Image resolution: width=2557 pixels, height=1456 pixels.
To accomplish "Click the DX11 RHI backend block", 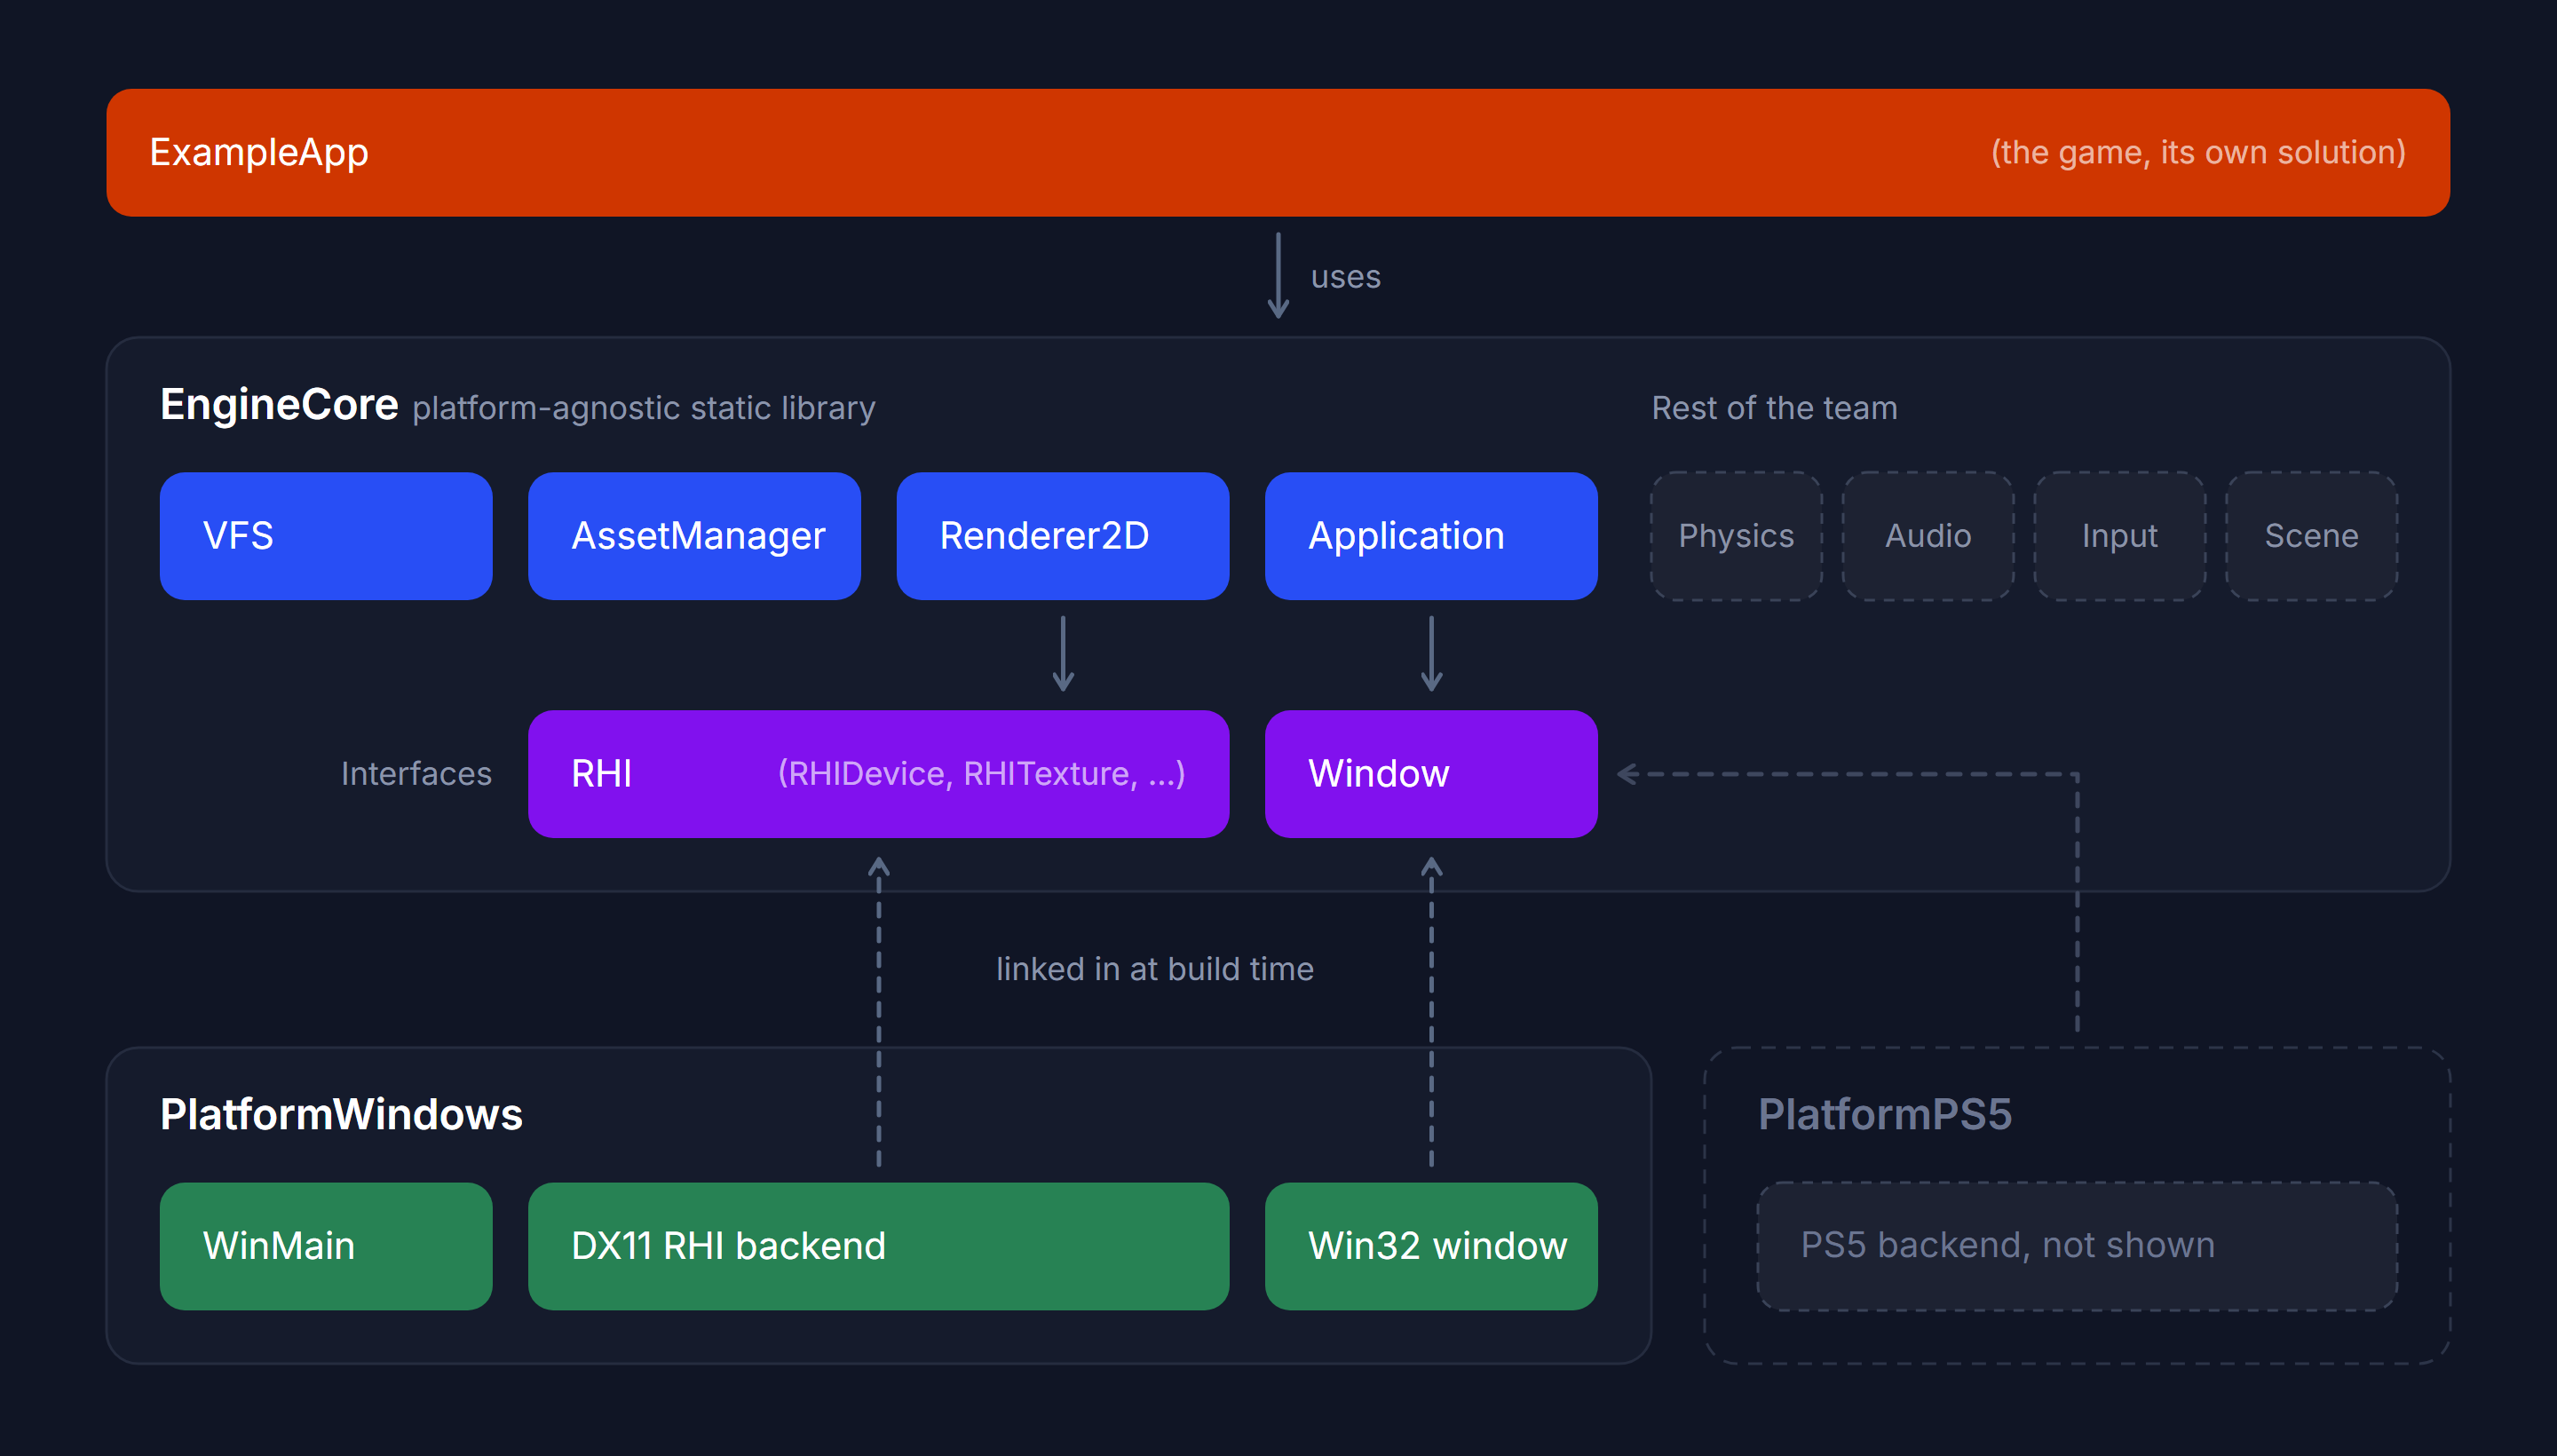I will coord(878,1246).
